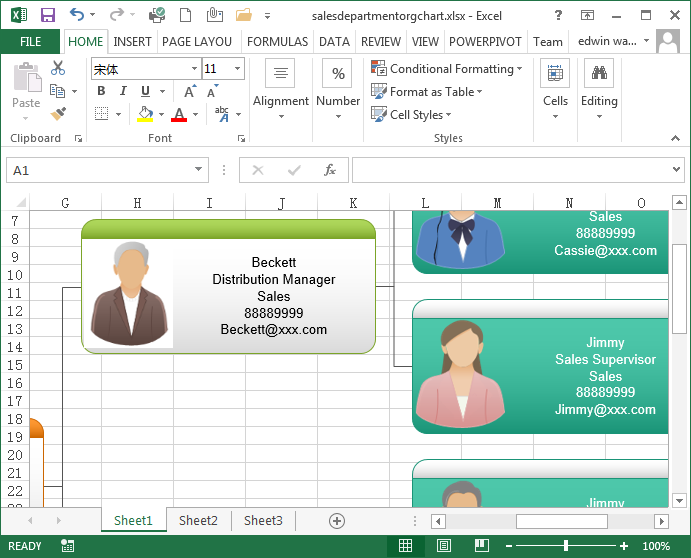Click the Cut scissors icon
This screenshot has width=691, height=558.
pyautogui.click(x=58, y=68)
